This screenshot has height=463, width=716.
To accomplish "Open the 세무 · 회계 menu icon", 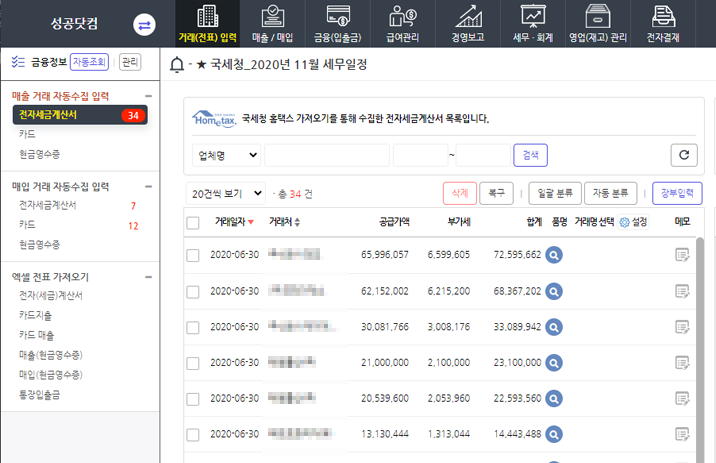I will point(533,16).
